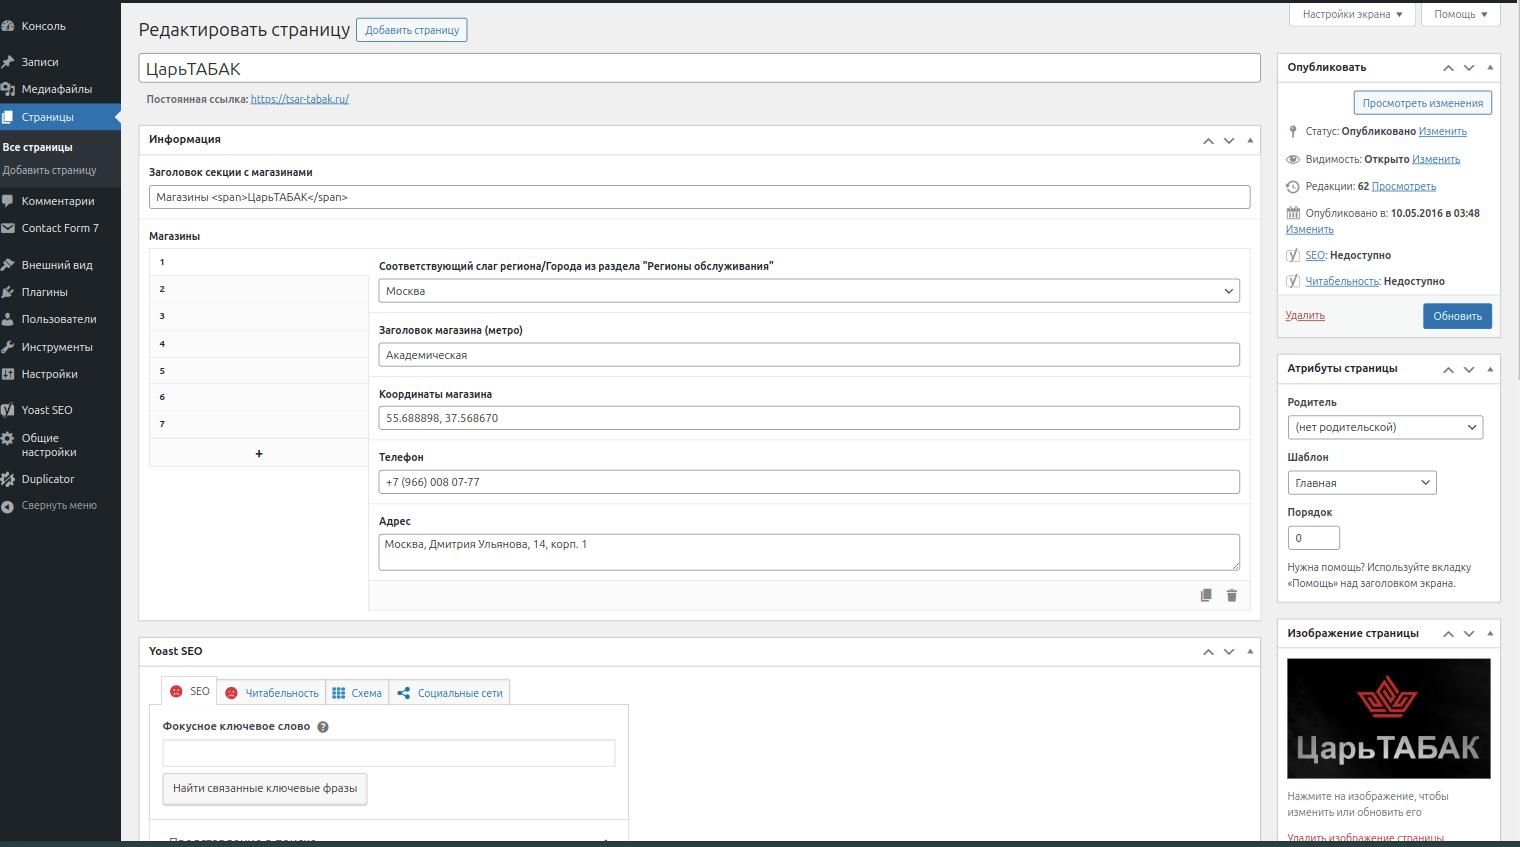
Task: Click the Пользователи user icon
Action: click(x=8, y=319)
